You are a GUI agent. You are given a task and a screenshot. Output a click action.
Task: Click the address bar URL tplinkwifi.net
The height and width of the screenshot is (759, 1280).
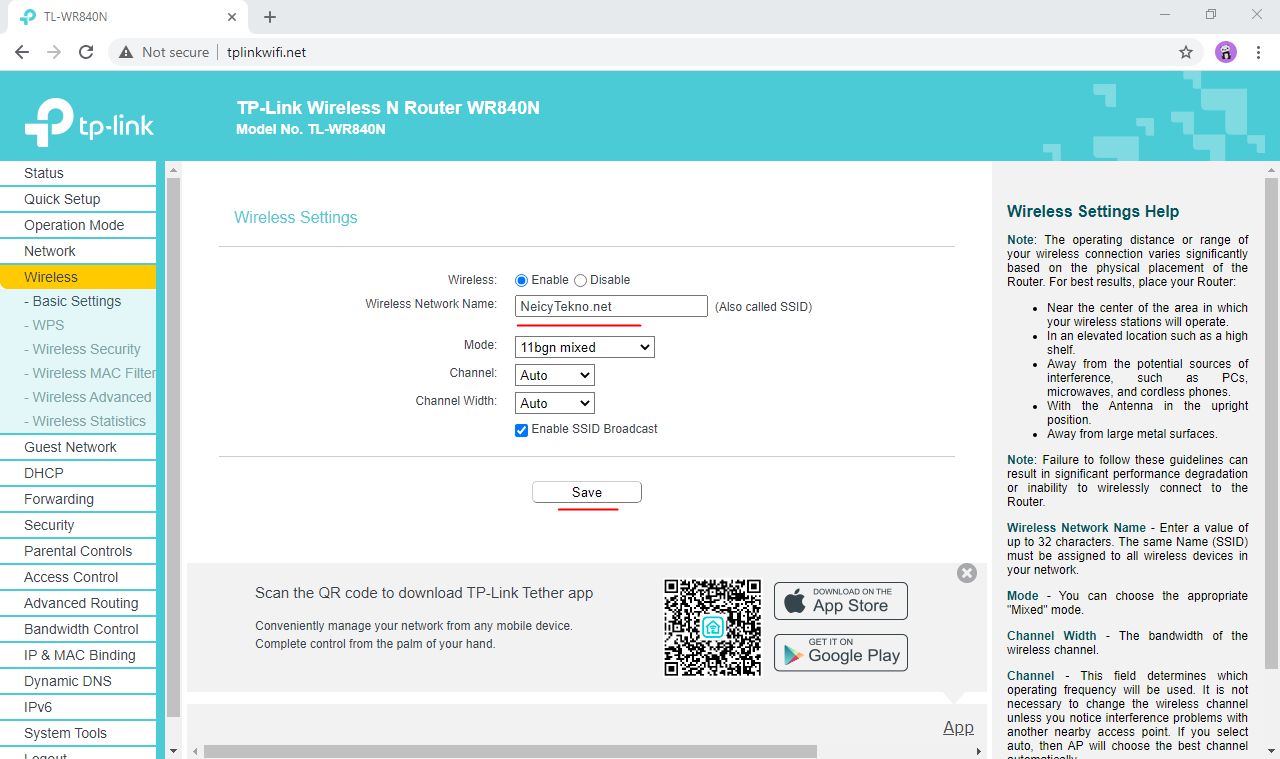coord(266,52)
